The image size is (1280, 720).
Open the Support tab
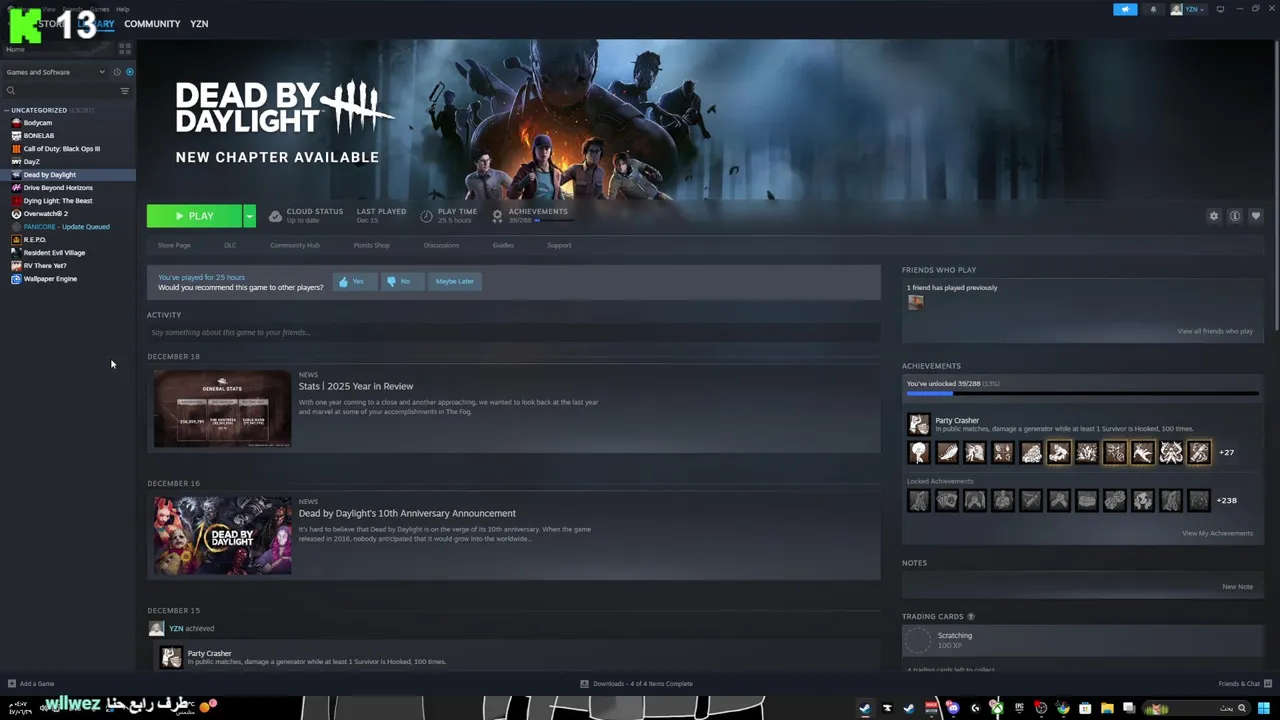559,245
